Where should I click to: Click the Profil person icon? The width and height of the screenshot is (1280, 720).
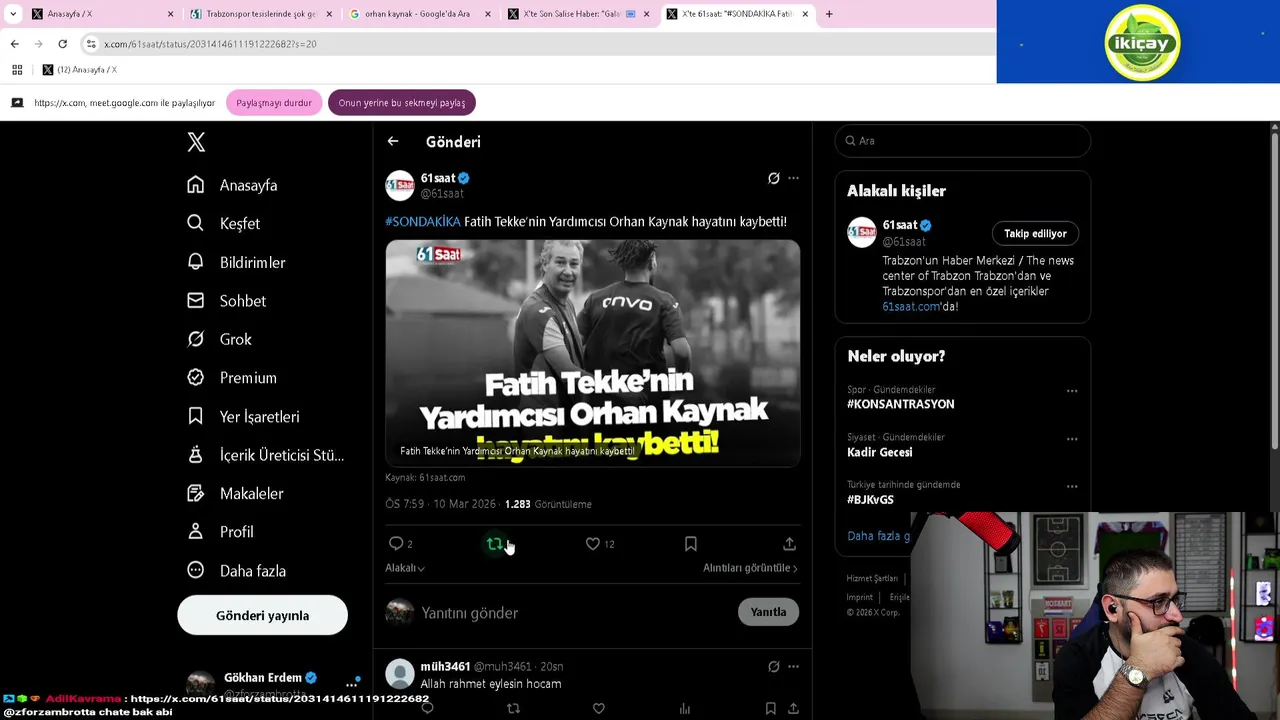click(x=196, y=532)
